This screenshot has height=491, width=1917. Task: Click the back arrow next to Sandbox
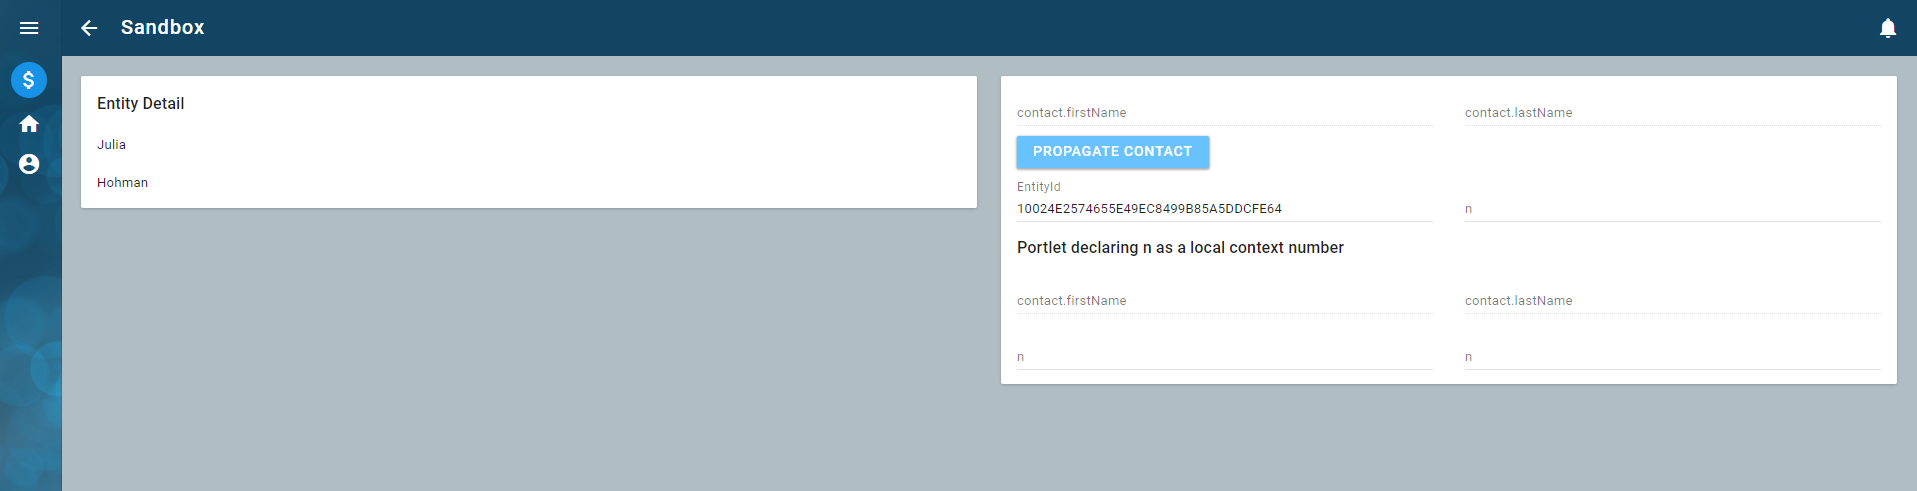pos(89,28)
